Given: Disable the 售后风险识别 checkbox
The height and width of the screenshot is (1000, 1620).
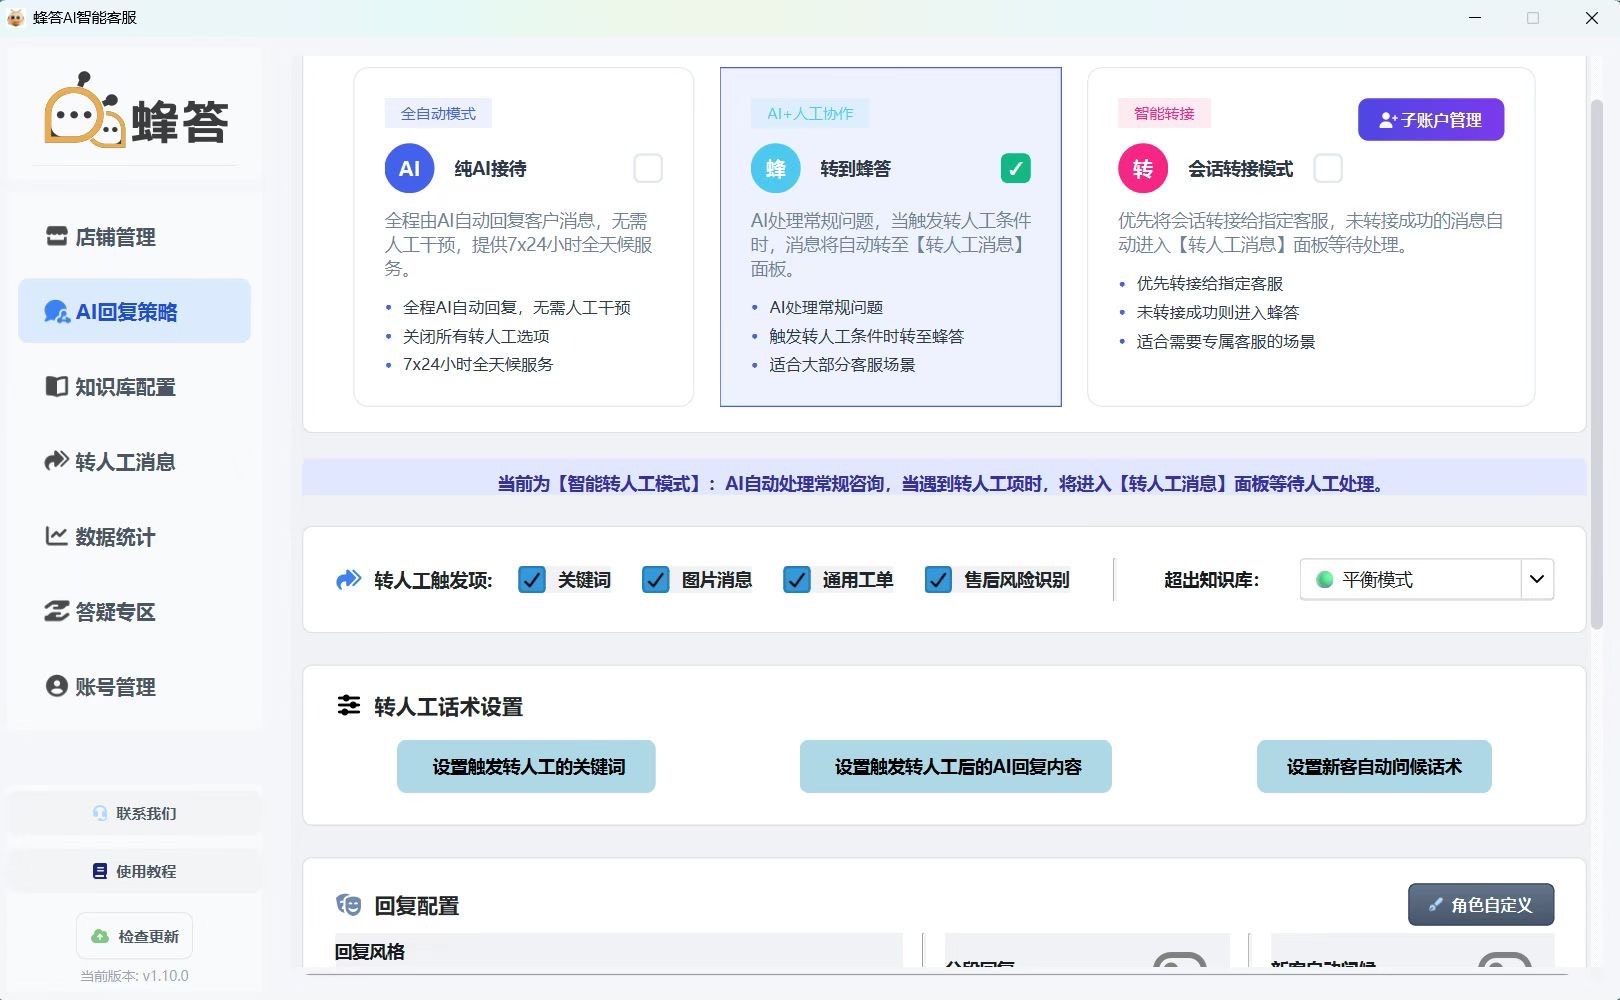Looking at the screenshot, I should tap(938, 580).
